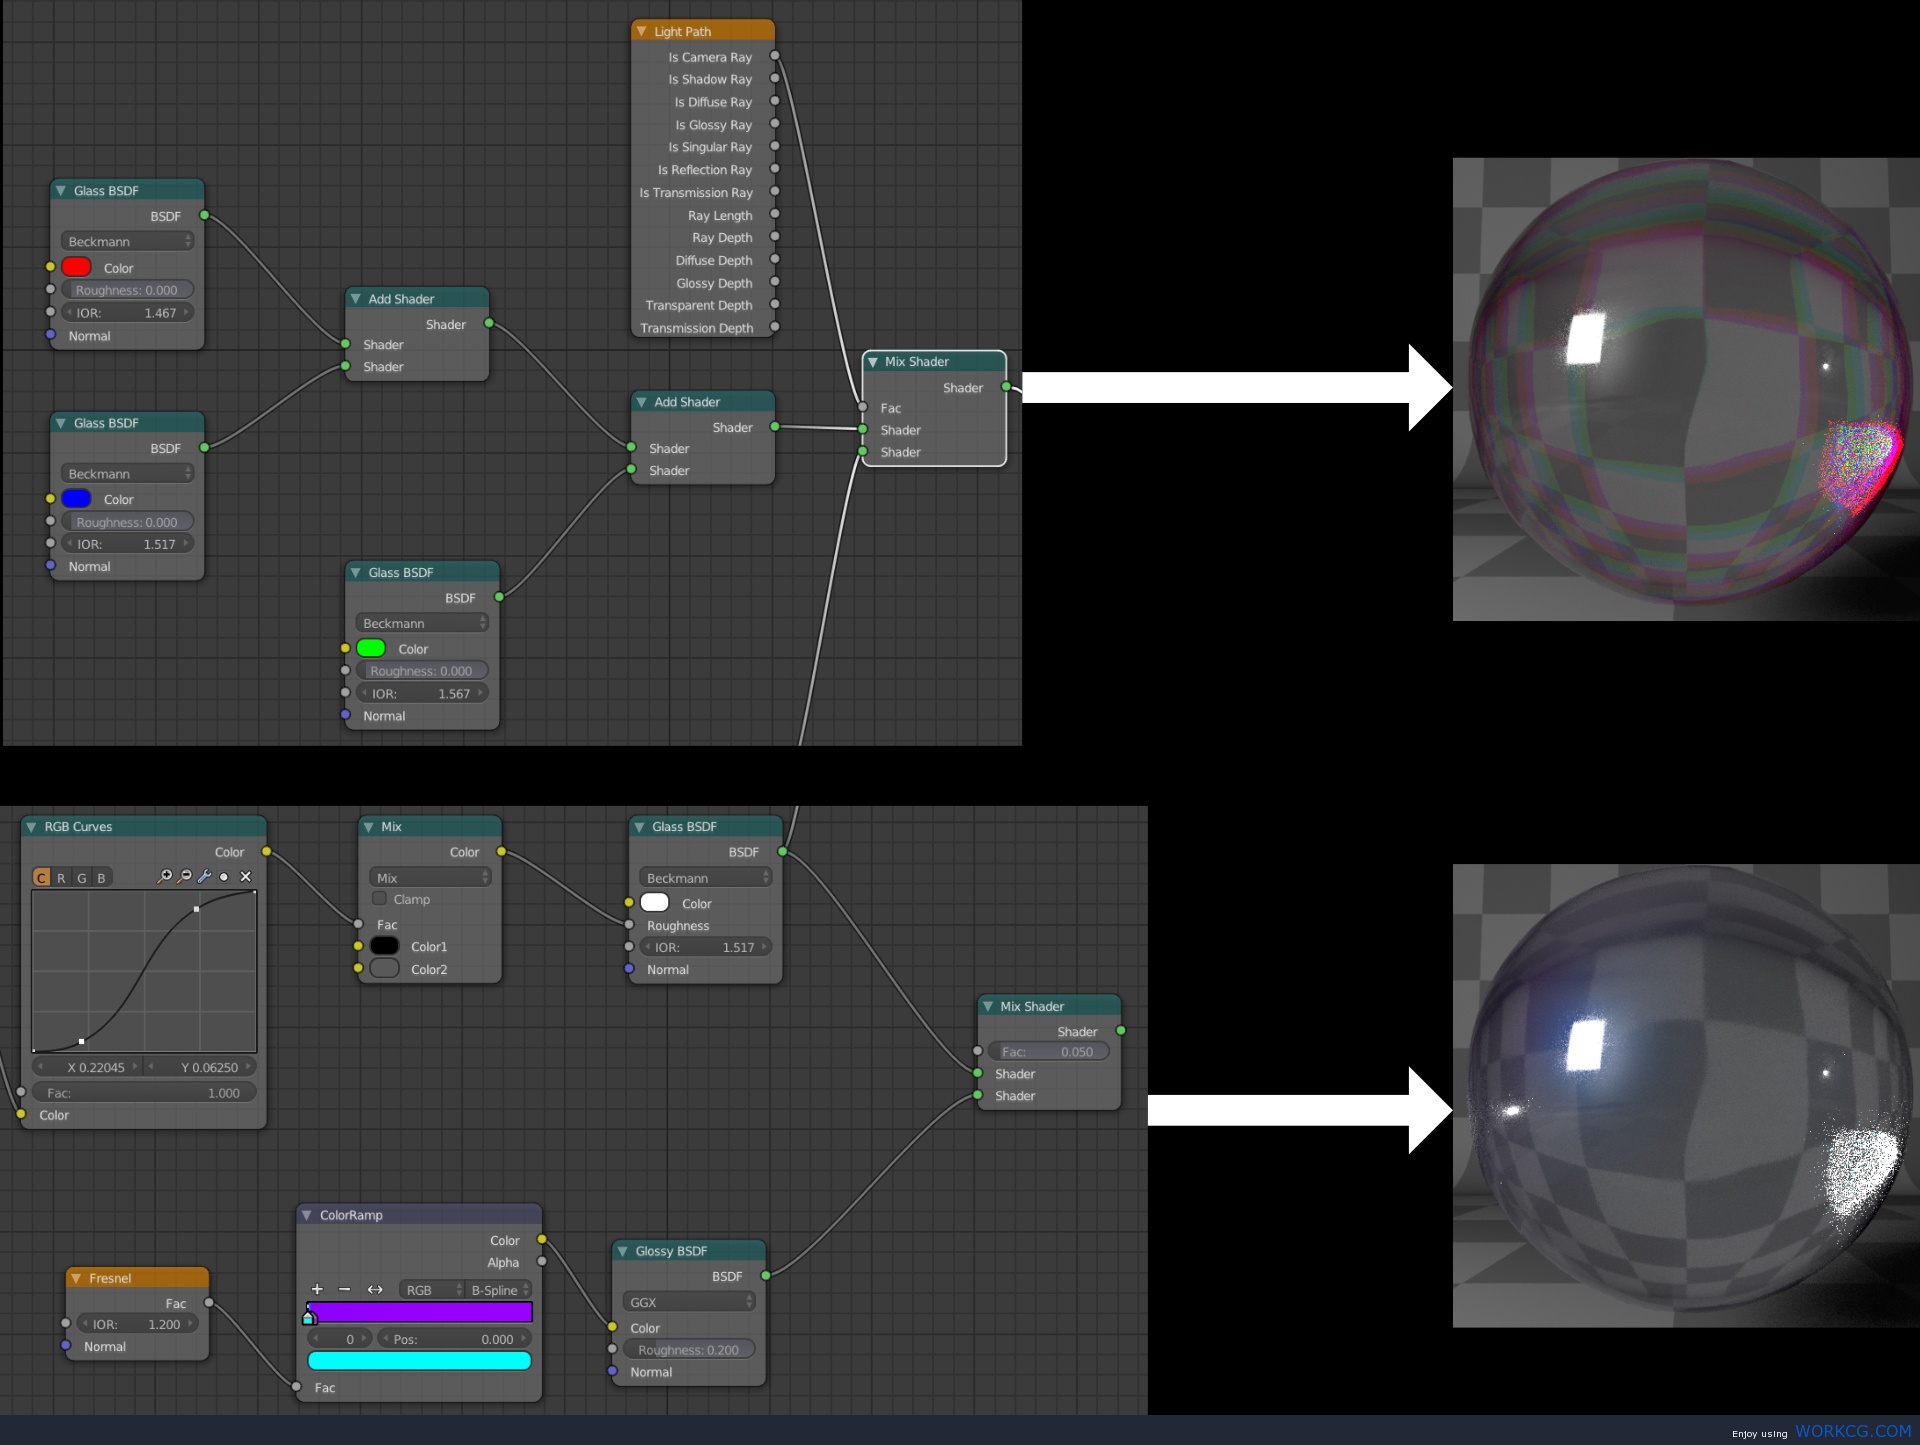Select the G channel in RGB Curves
The height and width of the screenshot is (1445, 1920).
81,877
